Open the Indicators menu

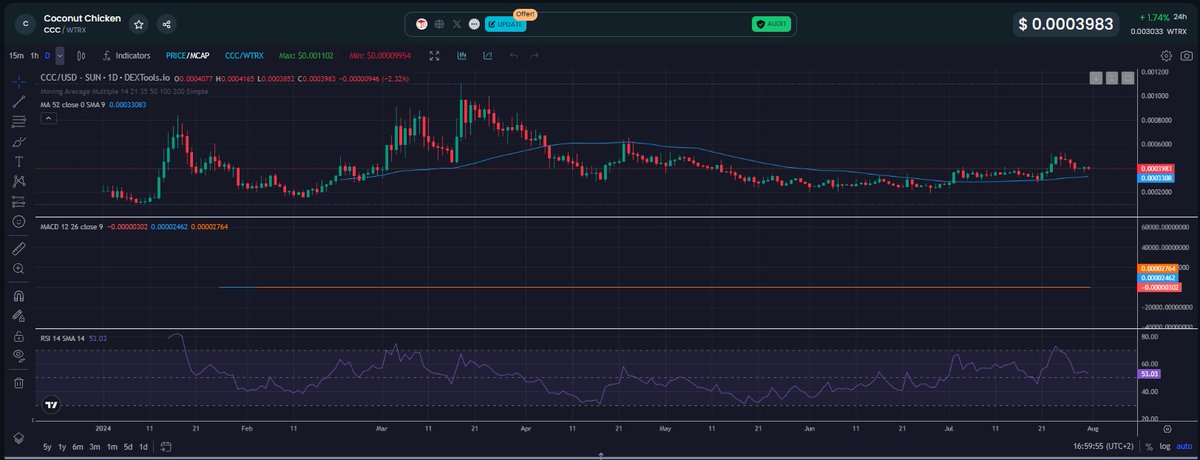[126, 56]
